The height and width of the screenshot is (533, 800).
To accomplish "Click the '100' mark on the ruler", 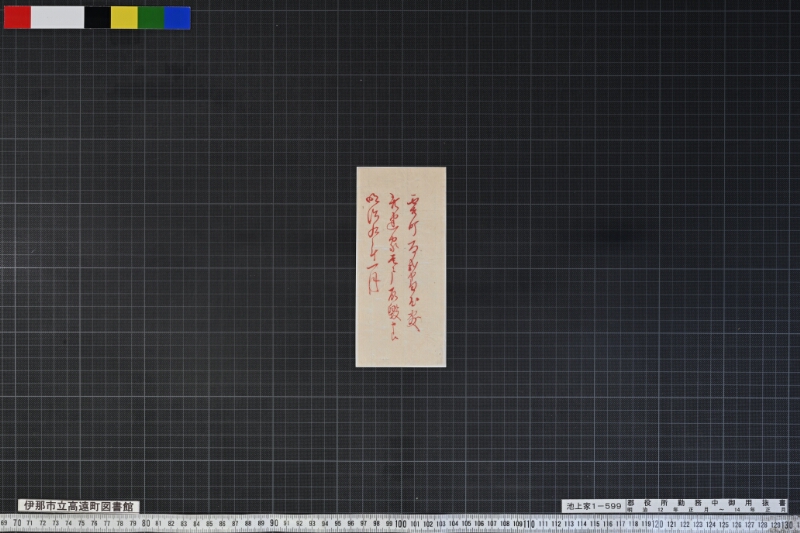I will pos(401,524).
